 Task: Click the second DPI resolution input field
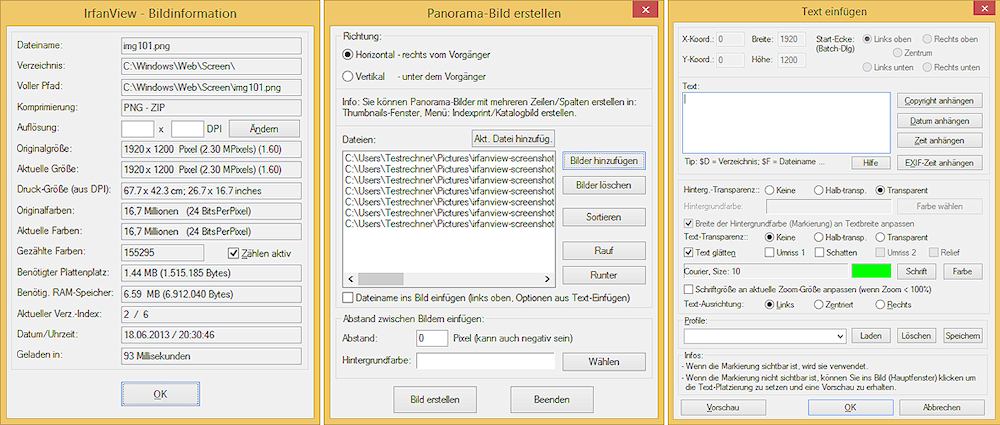coord(188,128)
